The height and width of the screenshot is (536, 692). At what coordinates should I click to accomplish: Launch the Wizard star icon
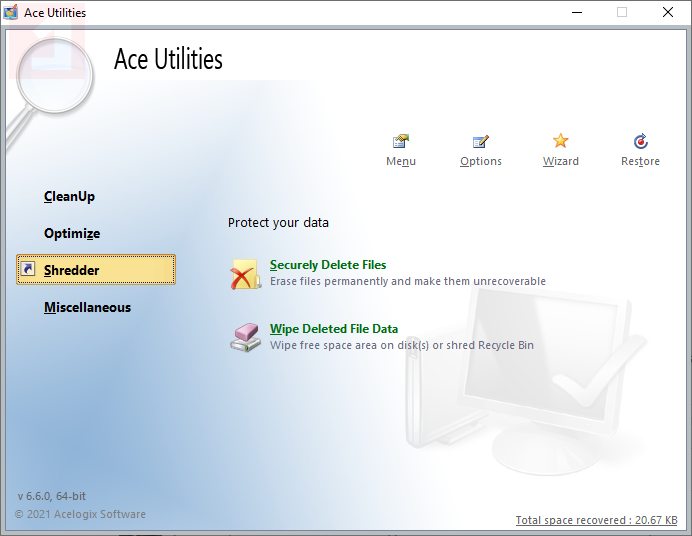[560, 141]
